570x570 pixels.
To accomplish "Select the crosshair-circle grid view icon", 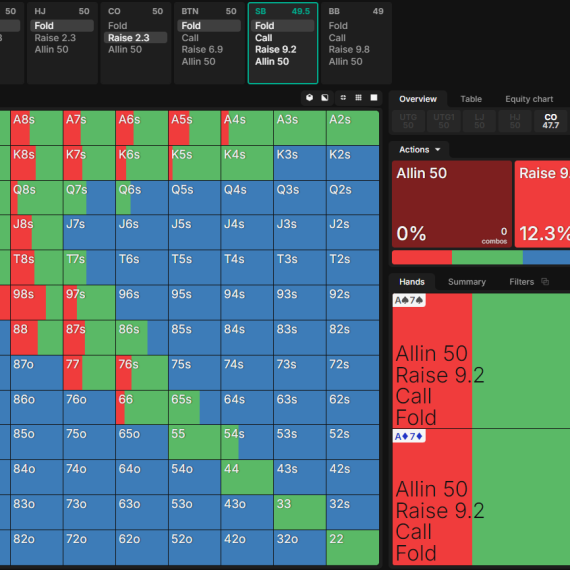I will (x=343, y=97).
